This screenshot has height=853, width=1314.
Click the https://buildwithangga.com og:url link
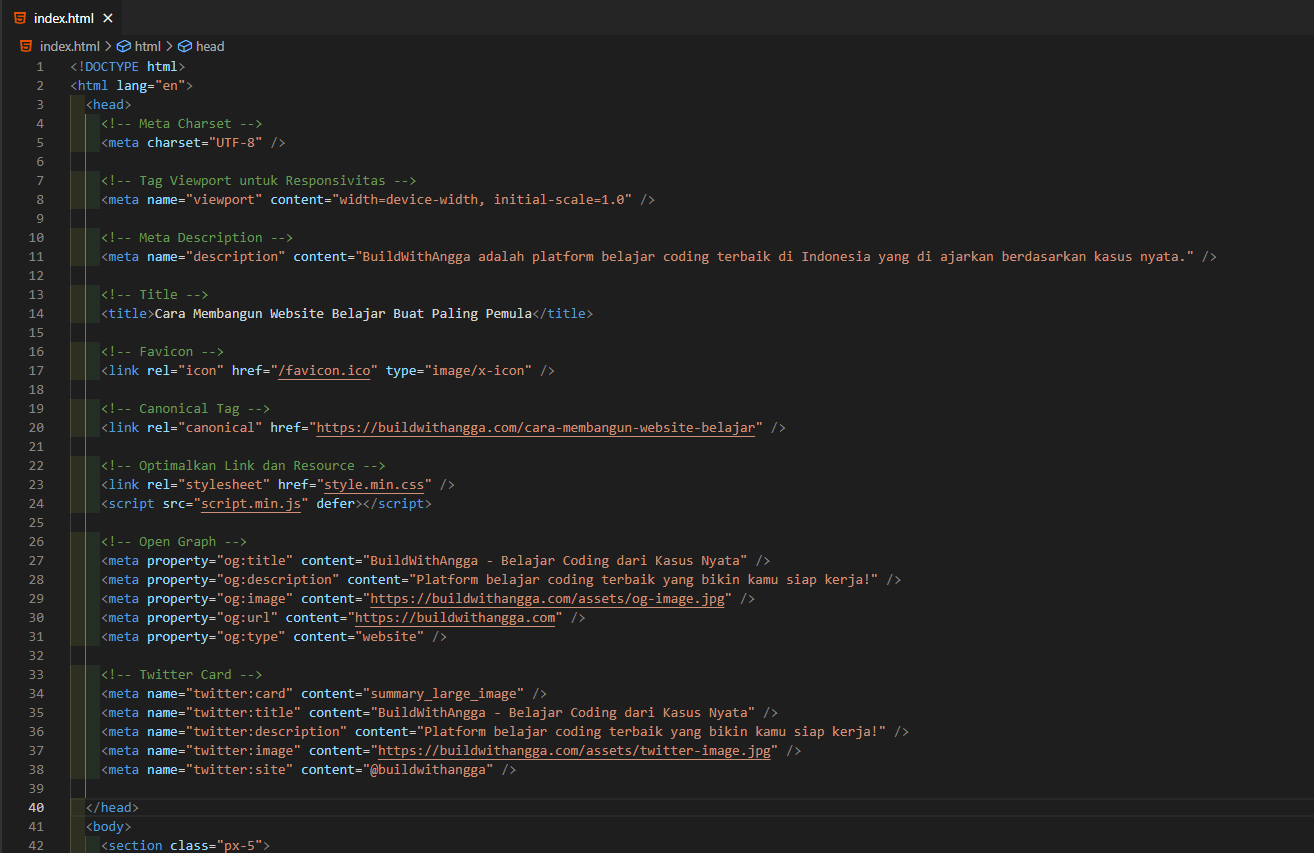[x=456, y=617]
